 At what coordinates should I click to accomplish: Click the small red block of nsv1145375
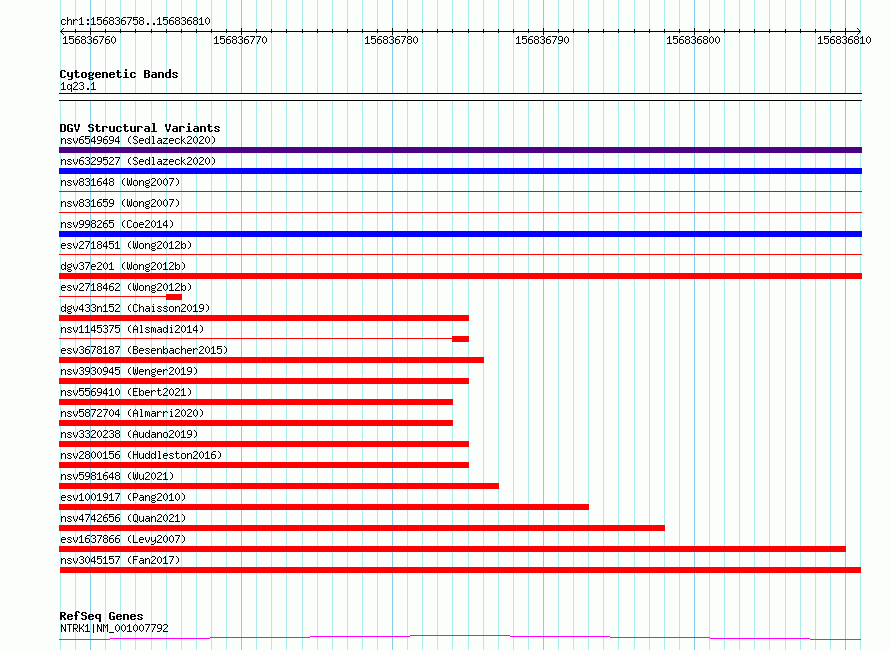[460, 339]
